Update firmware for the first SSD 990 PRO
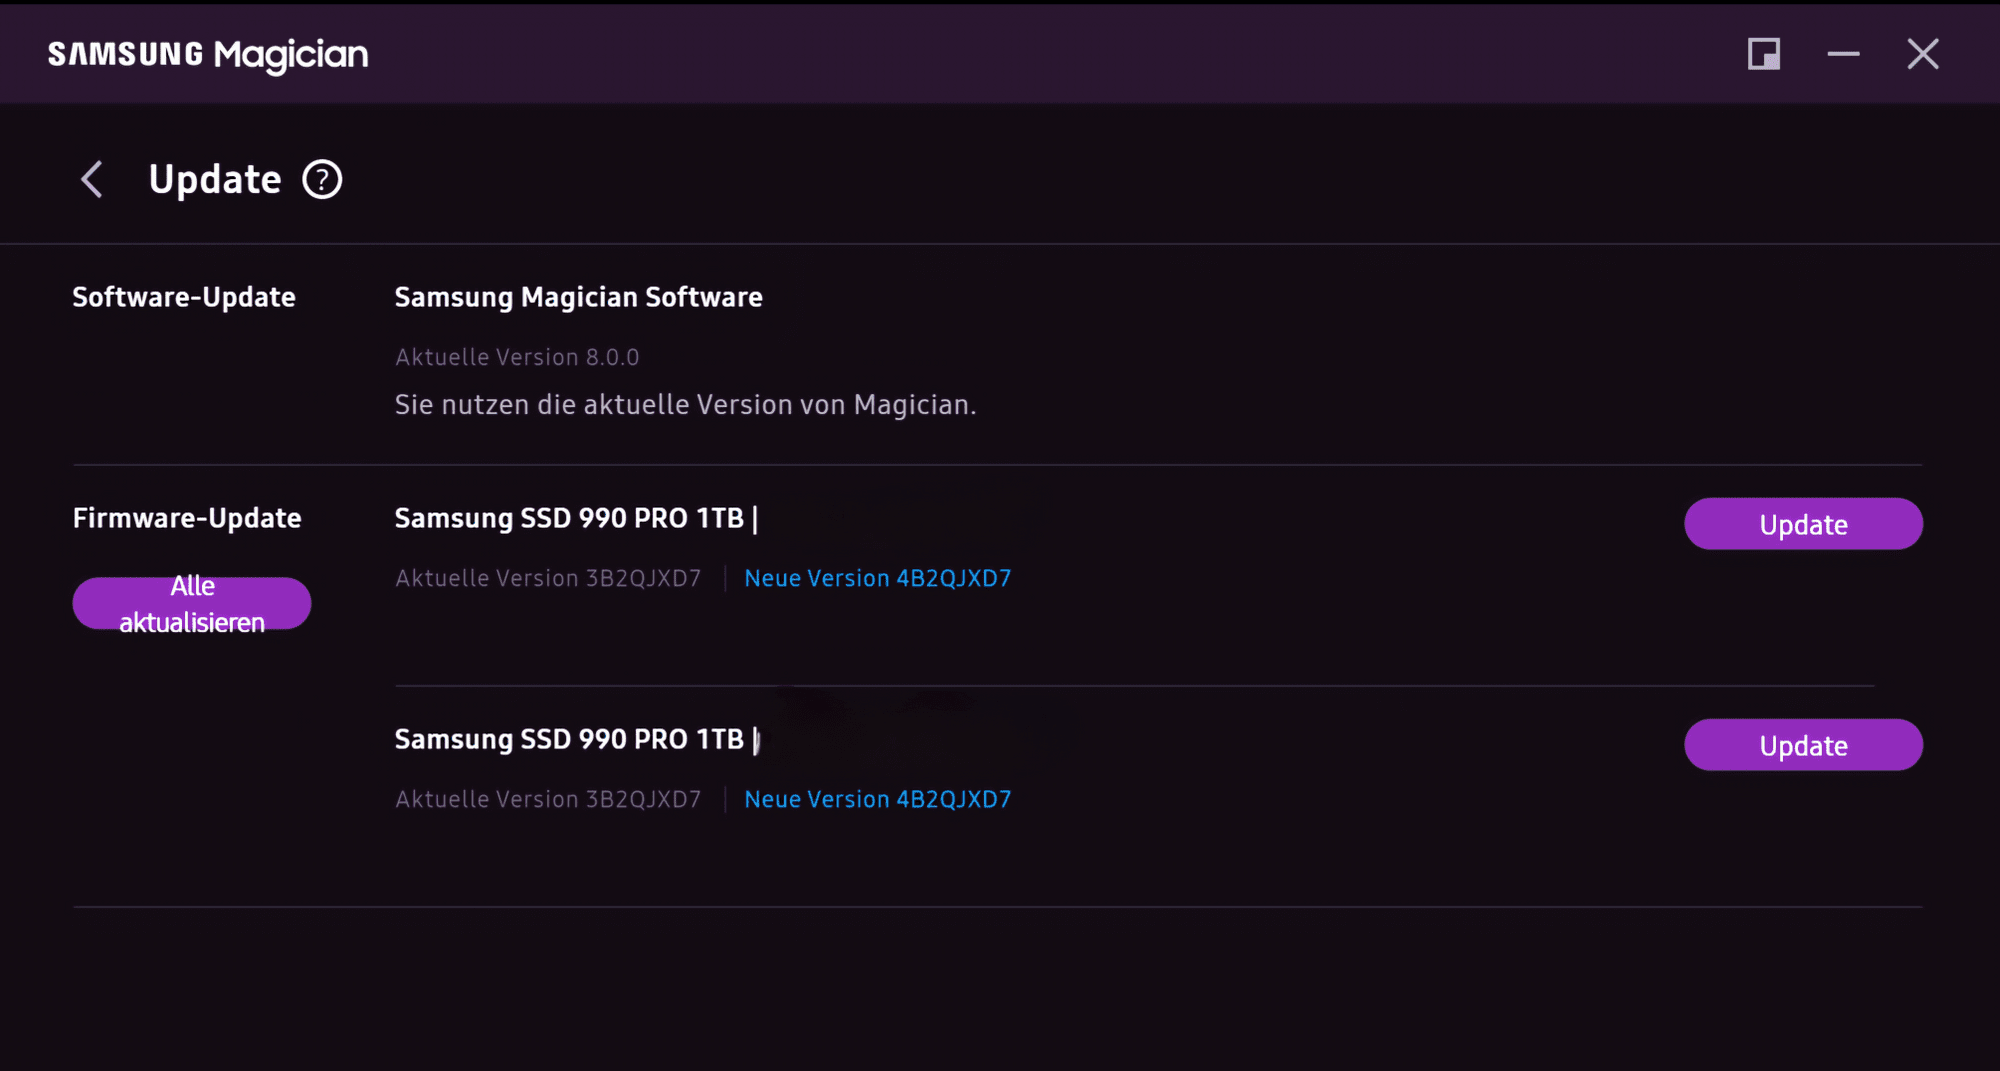 [1802, 524]
